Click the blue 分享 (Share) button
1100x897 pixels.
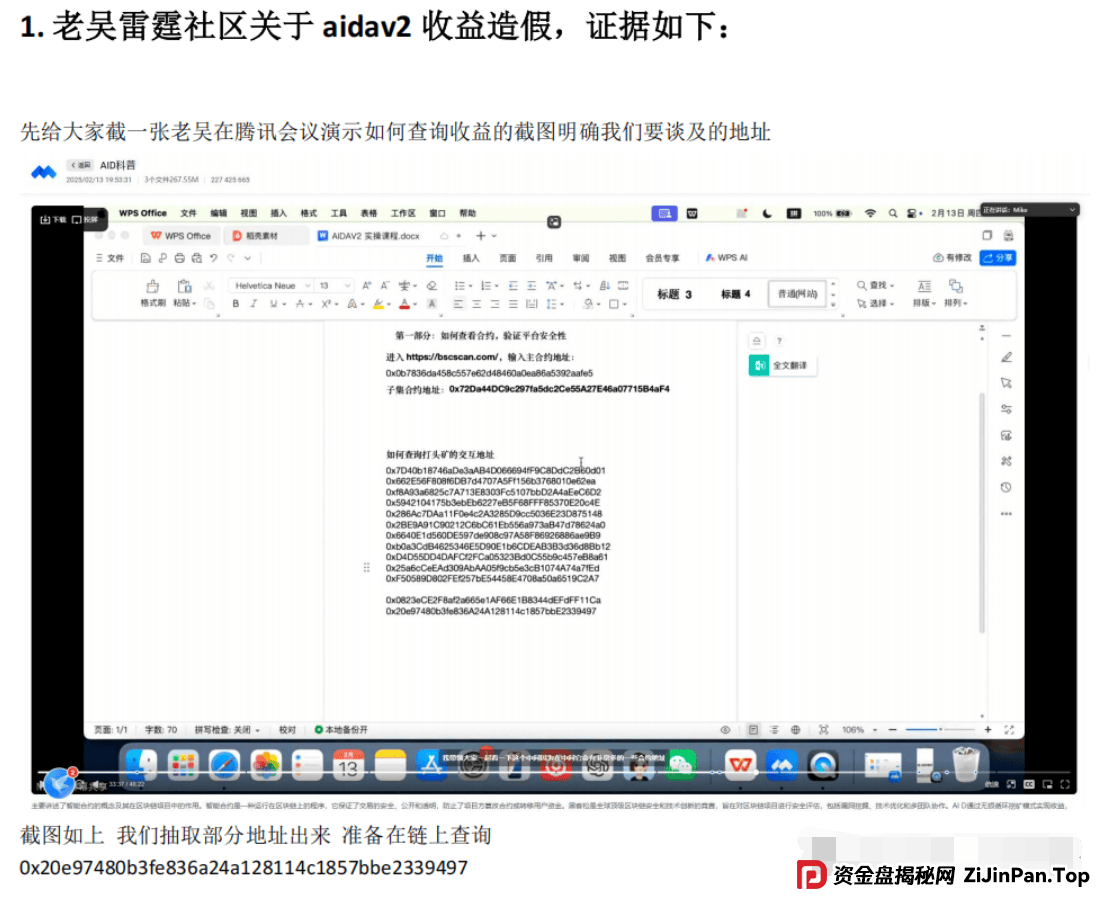[x=997, y=258]
